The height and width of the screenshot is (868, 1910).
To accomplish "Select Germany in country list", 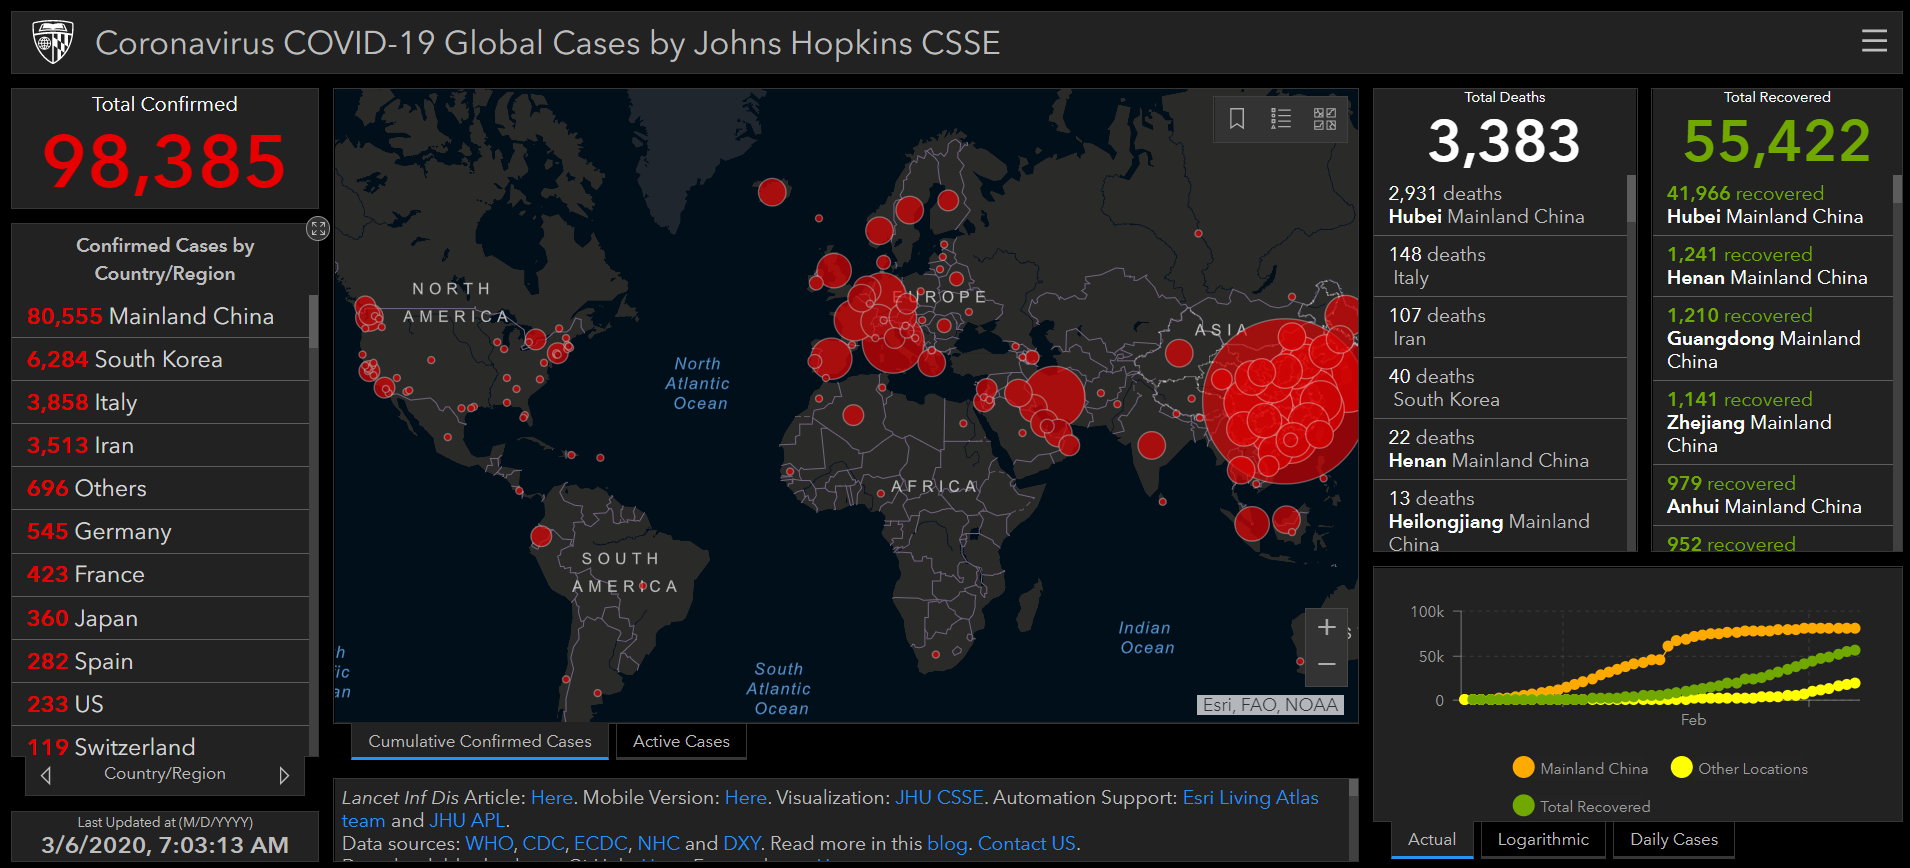I will (x=160, y=531).
